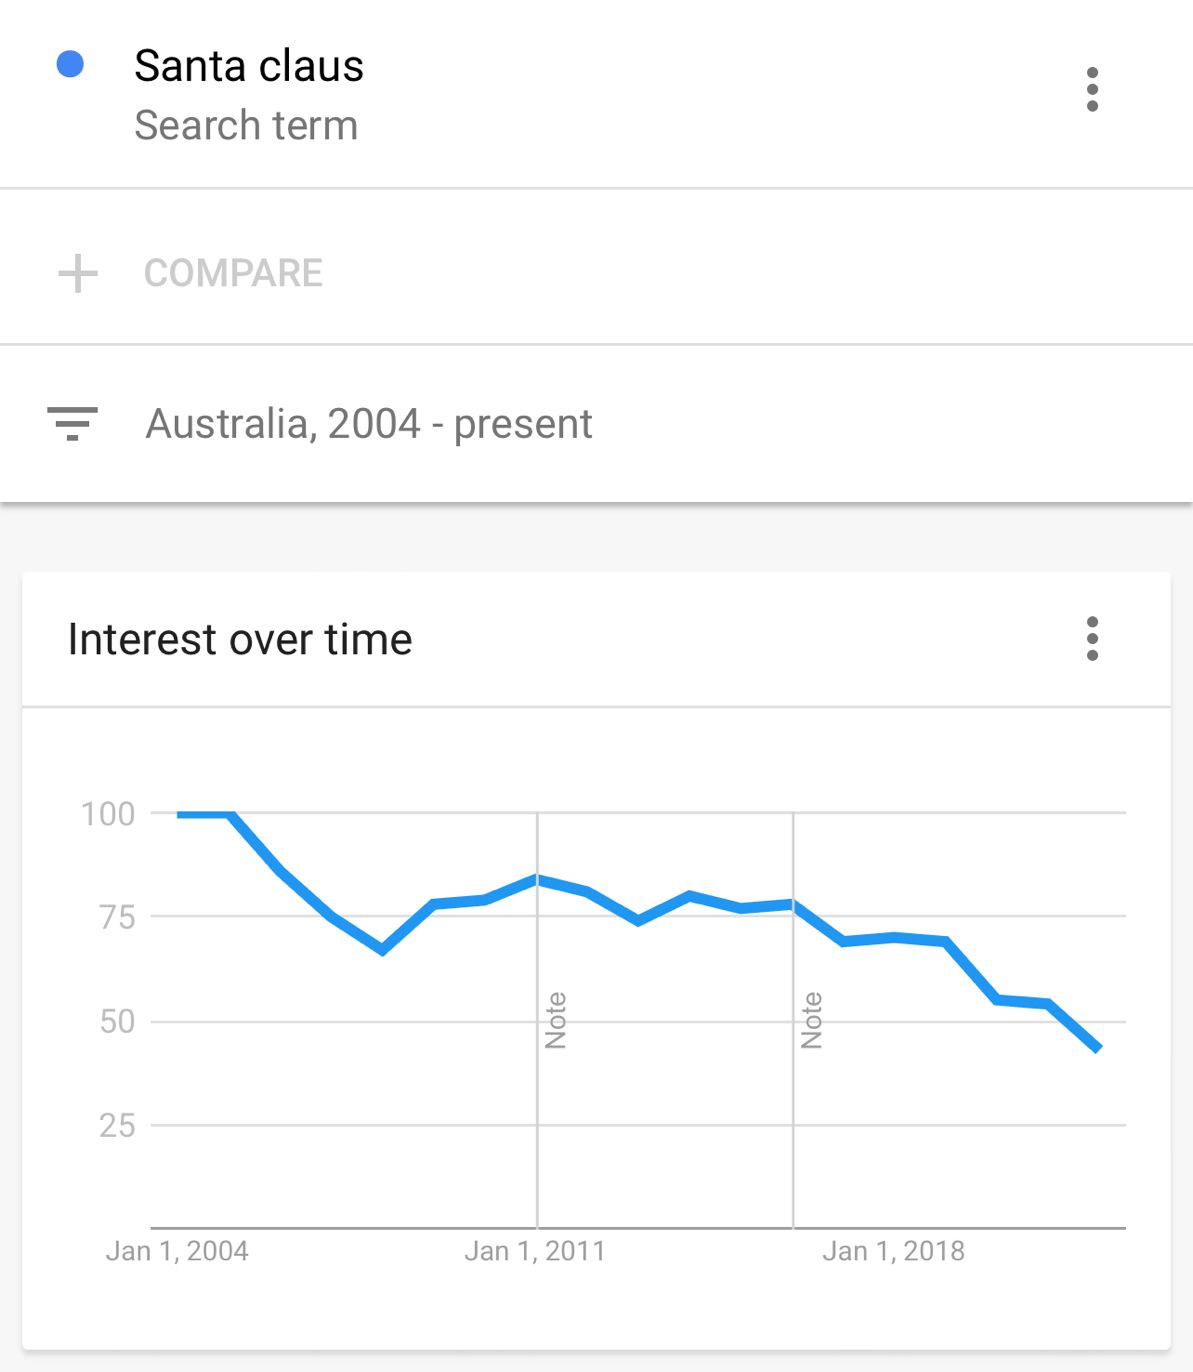Click the "Jan 1, 2018" axis label
The width and height of the screenshot is (1193, 1372).
tap(893, 1251)
